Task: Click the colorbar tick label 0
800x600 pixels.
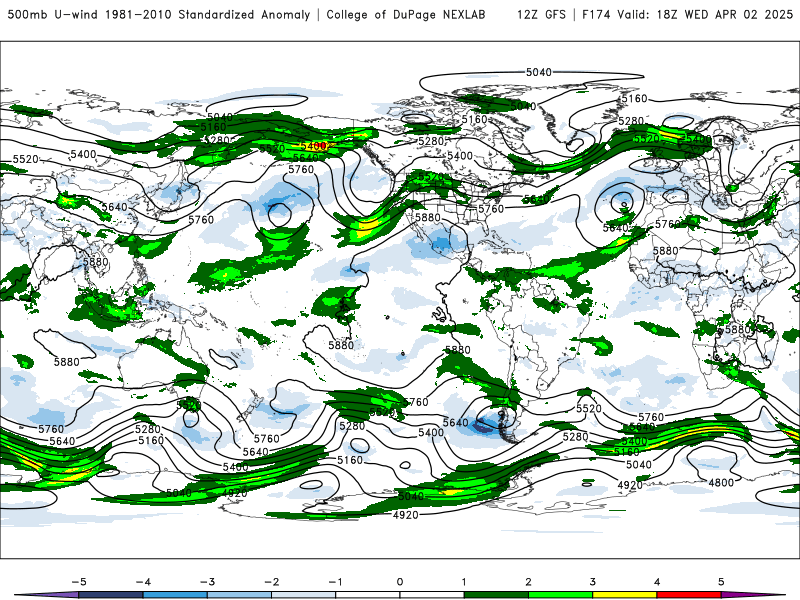Action: coord(399,582)
